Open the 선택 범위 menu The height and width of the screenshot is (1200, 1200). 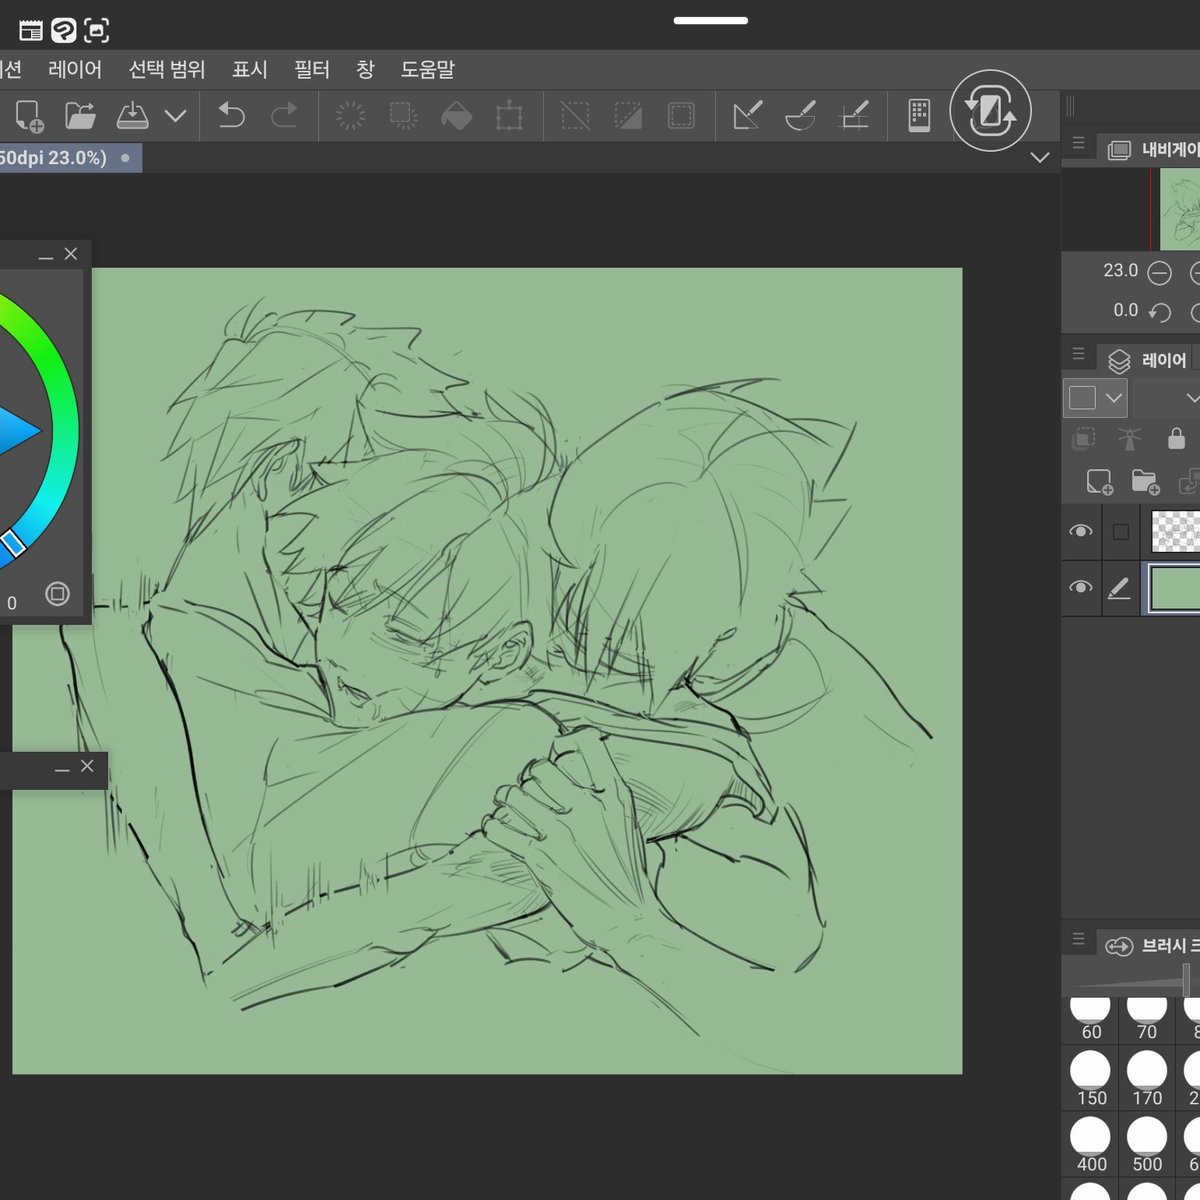click(167, 70)
